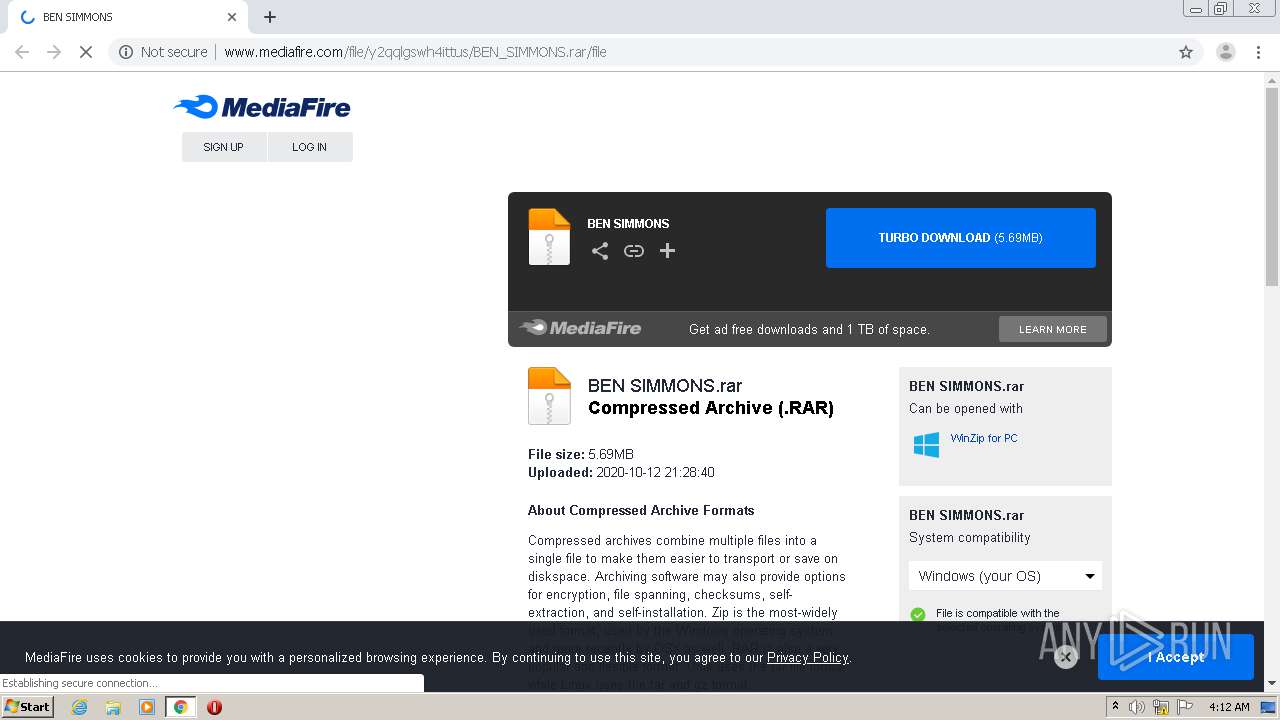Image resolution: width=1280 pixels, height=720 pixels.
Task: Click the SIGN UP button
Action: 224,147
